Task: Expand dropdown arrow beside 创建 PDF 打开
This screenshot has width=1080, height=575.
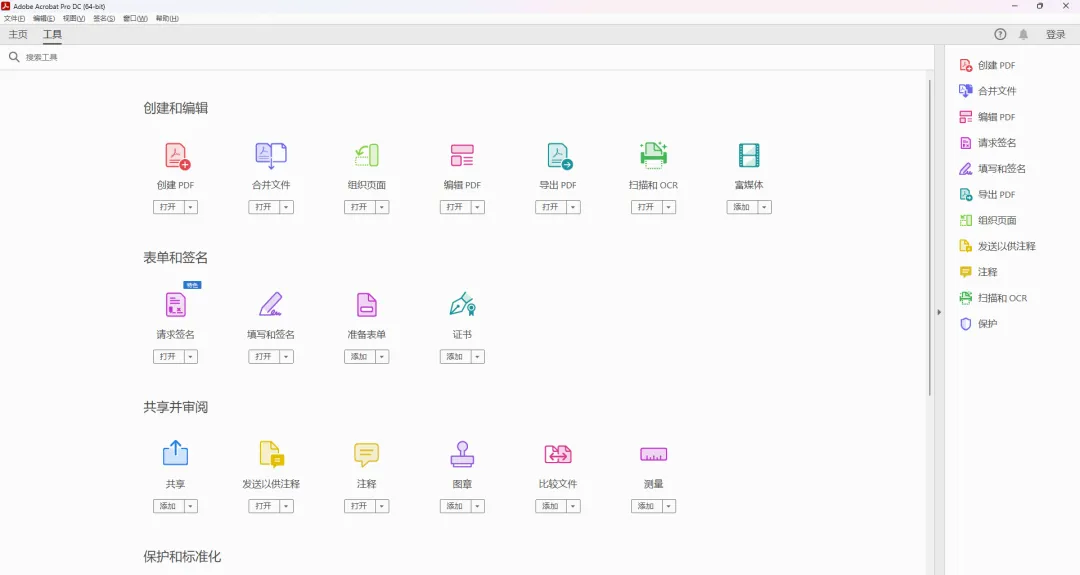Action: [x=191, y=207]
